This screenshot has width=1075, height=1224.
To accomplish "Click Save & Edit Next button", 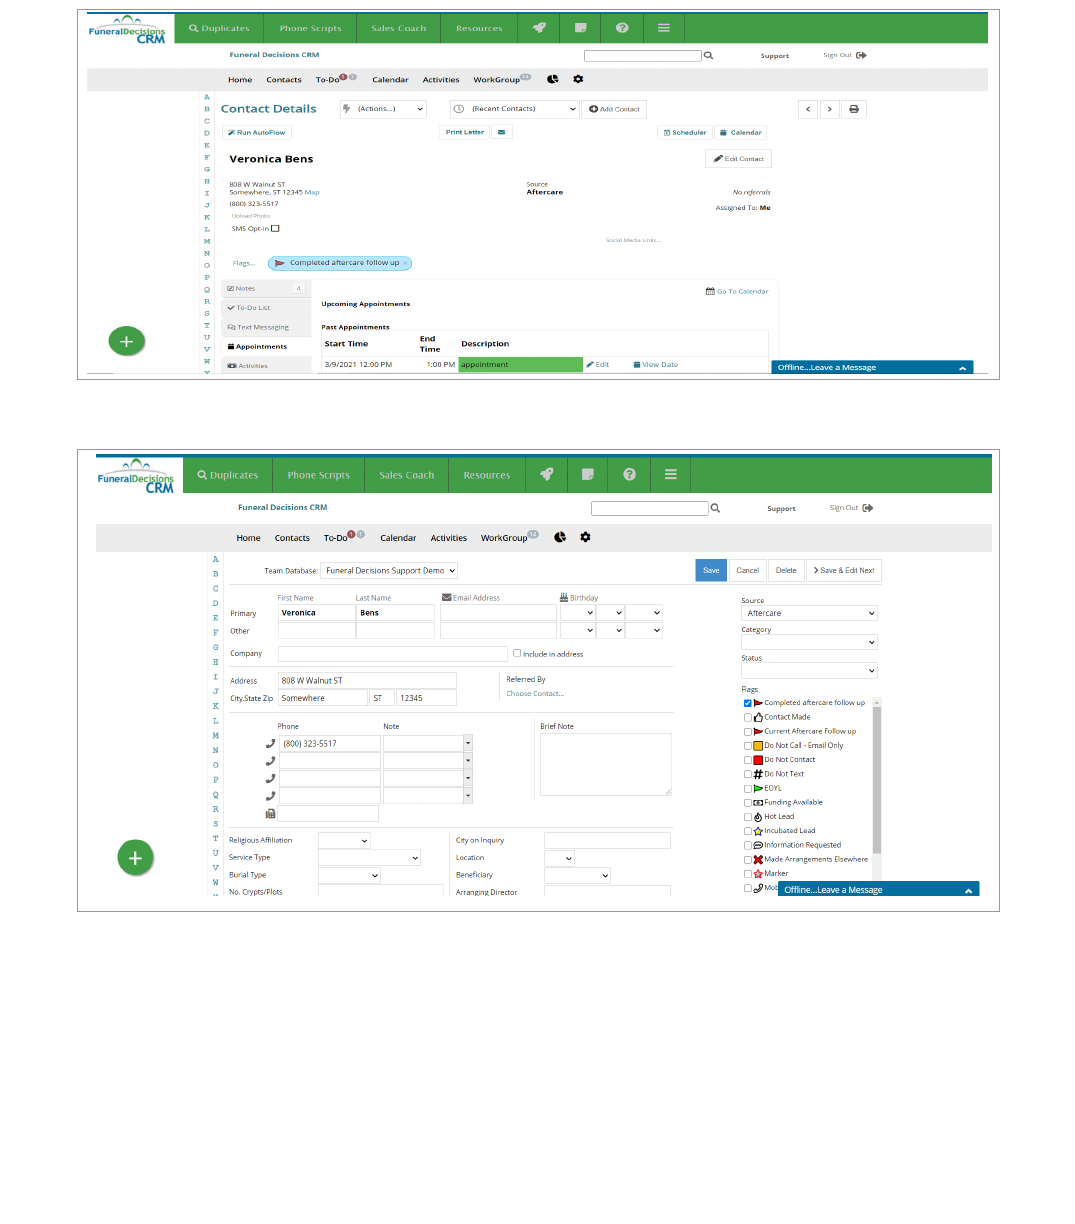I will pyautogui.click(x=843, y=570).
